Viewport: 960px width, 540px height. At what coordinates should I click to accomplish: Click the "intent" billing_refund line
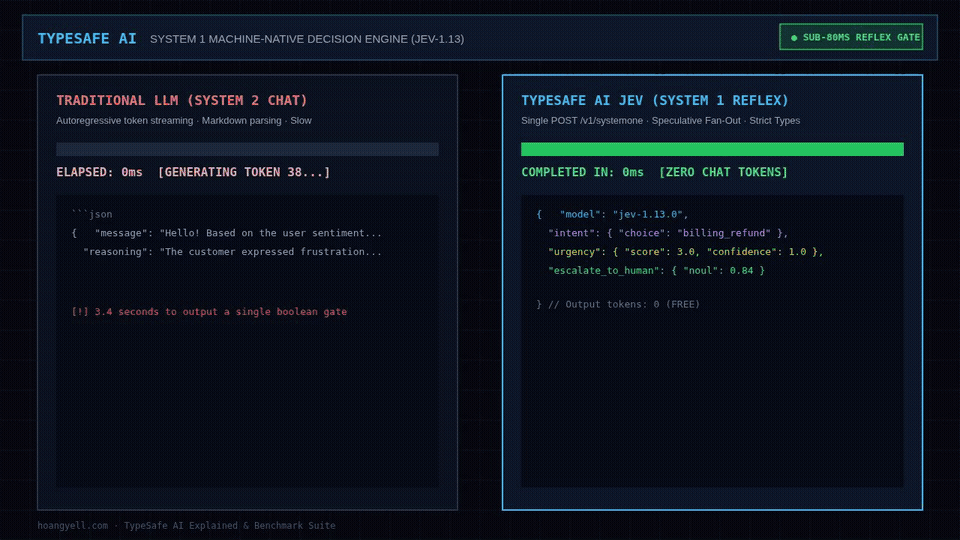coord(668,233)
